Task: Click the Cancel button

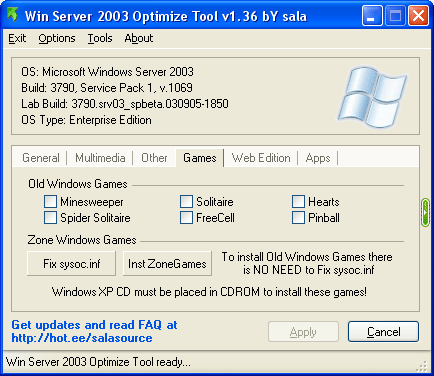Action: 383,332
